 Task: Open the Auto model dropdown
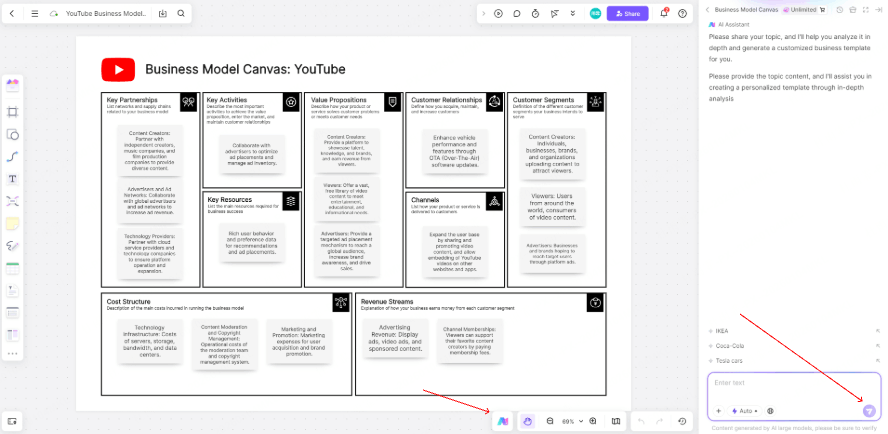(745, 411)
